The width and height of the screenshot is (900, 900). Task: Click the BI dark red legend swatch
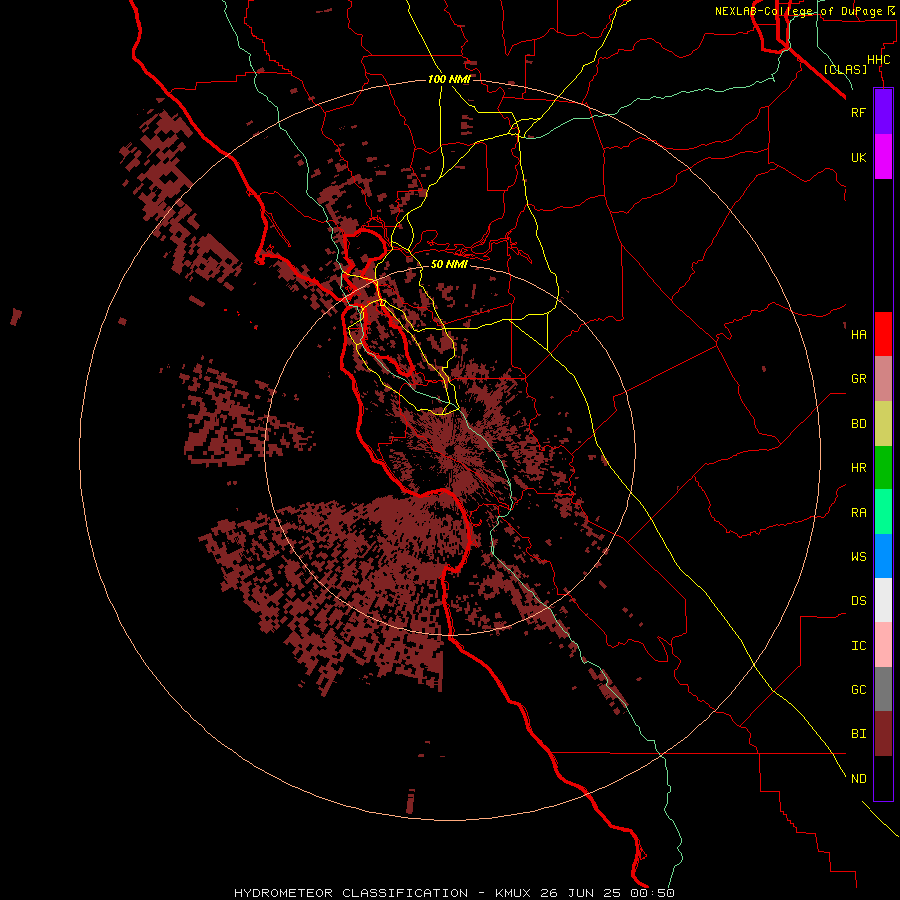click(883, 734)
